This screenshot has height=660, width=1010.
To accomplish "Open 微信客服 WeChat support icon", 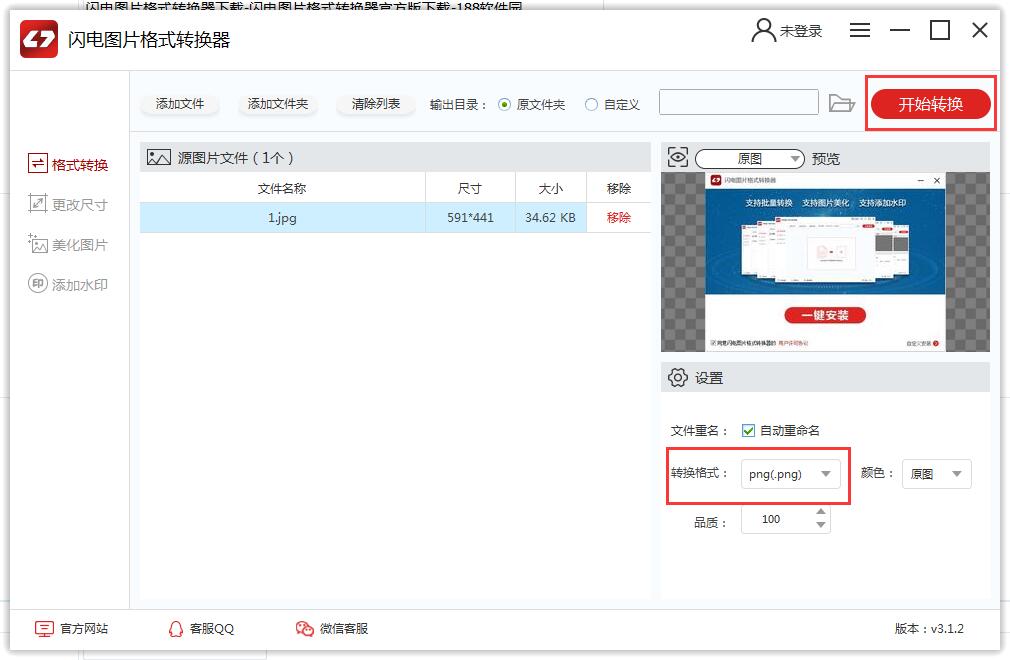I will [305, 629].
